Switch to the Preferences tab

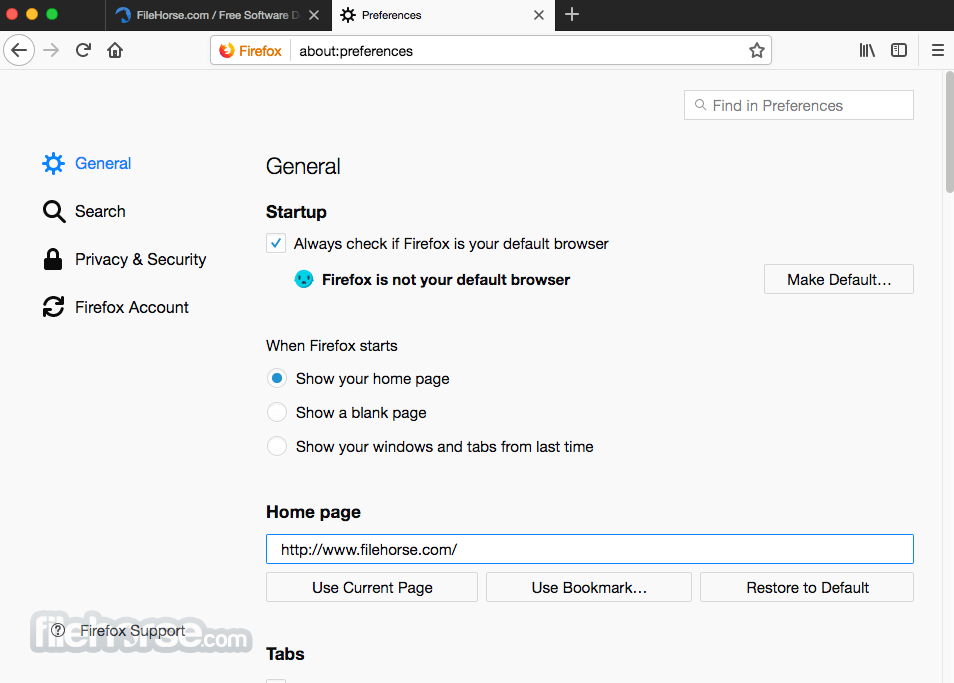tap(443, 15)
